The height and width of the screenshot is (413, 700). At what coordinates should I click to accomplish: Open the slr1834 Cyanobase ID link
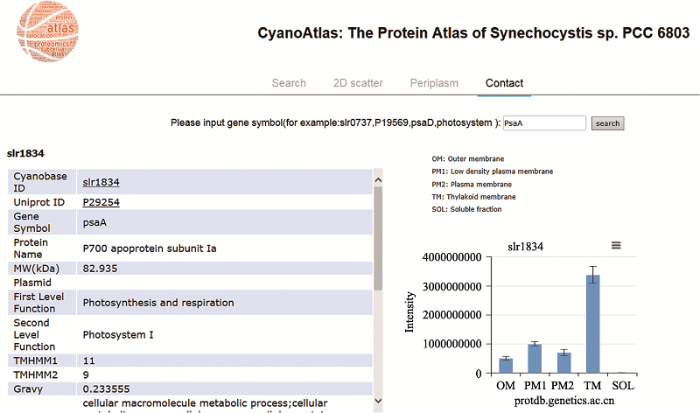pos(101,182)
